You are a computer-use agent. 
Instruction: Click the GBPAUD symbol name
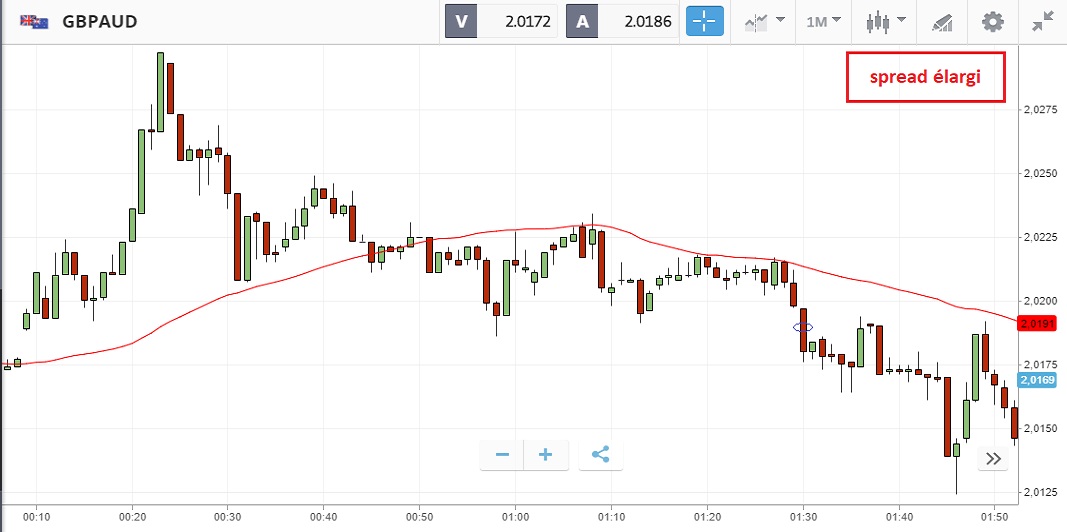point(100,21)
